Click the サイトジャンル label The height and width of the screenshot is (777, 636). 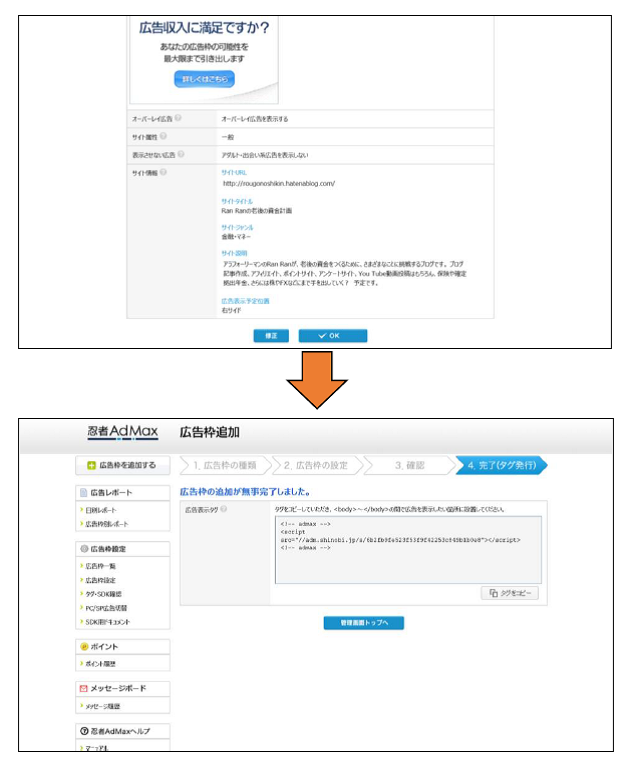[237, 227]
